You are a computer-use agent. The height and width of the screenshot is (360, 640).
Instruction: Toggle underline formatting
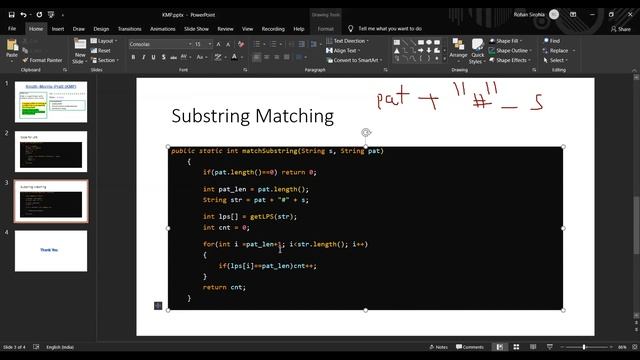coord(153,57)
